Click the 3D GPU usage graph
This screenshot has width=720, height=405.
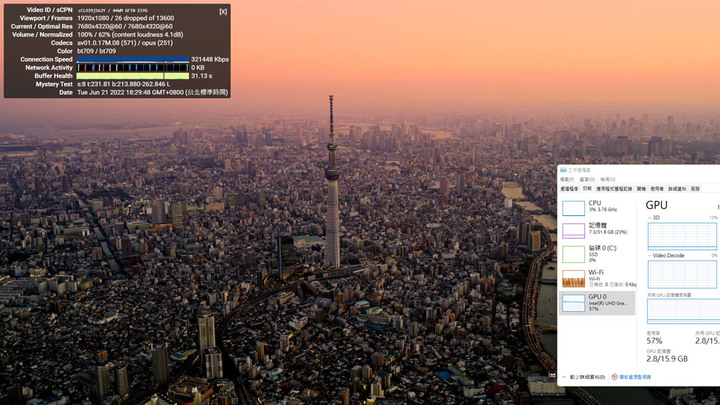pyautogui.click(x=682, y=236)
